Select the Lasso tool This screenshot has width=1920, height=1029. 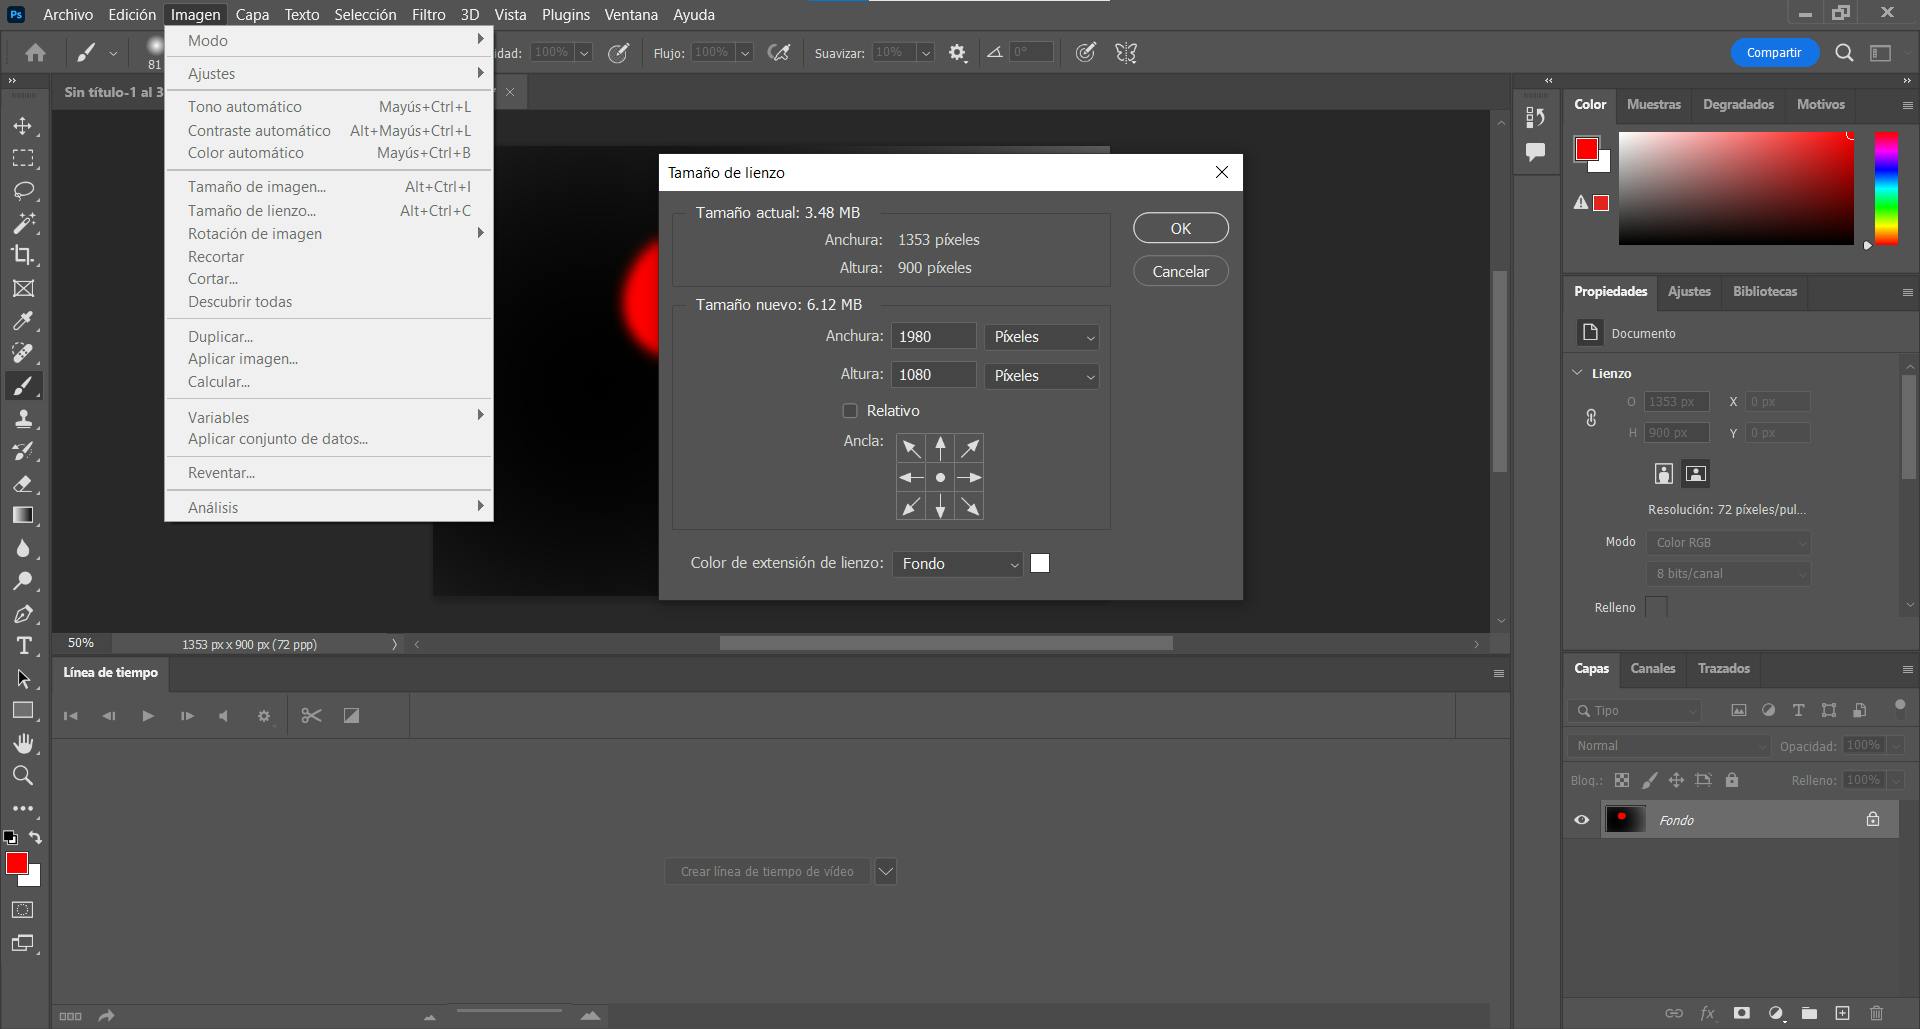click(23, 190)
